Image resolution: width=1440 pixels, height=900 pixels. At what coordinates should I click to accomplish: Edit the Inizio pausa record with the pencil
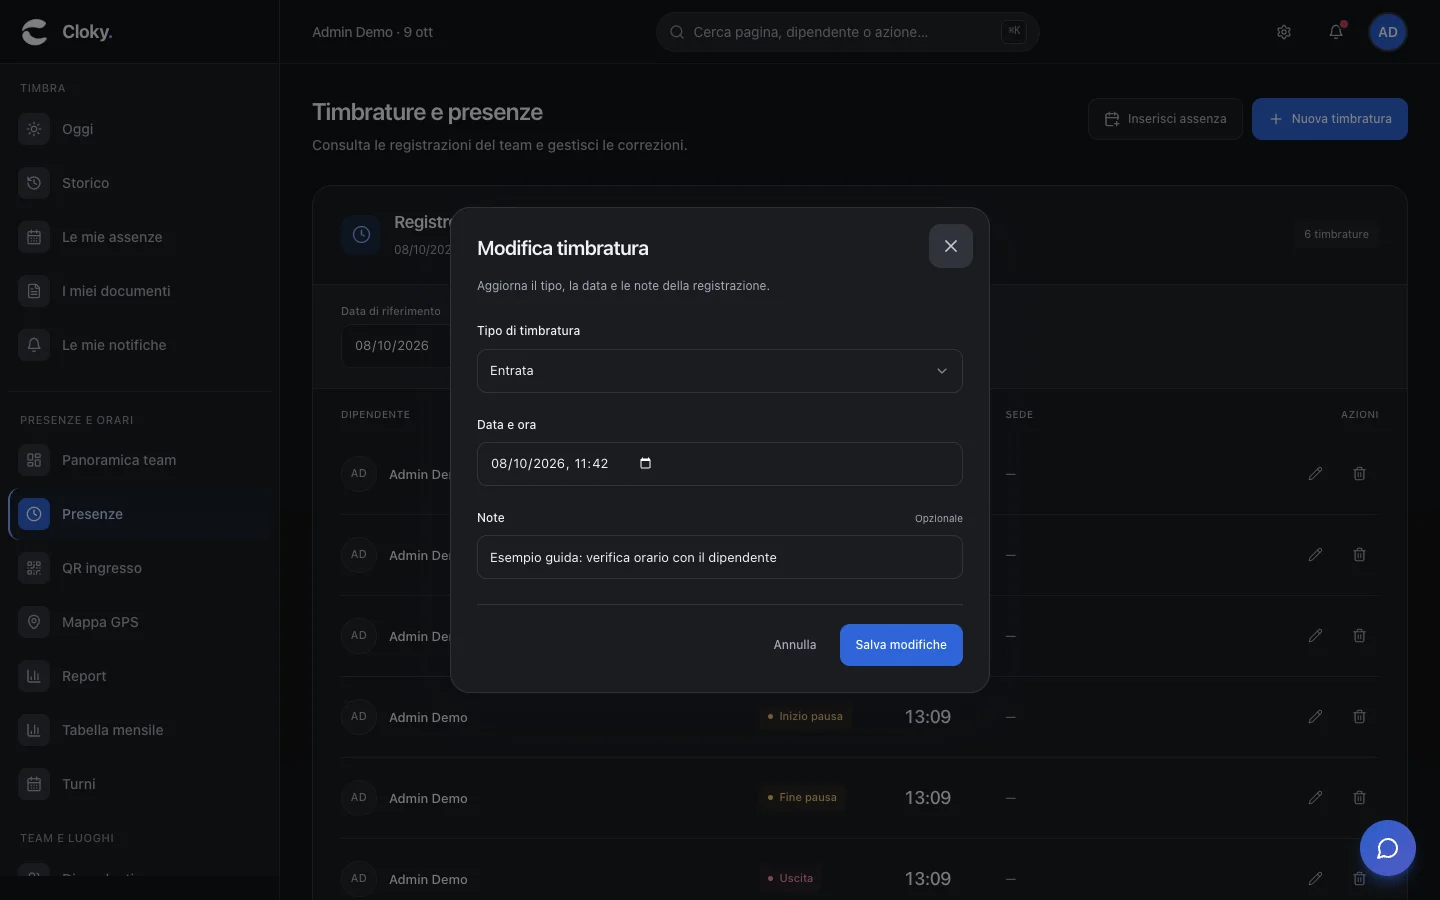(x=1315, y=716)
